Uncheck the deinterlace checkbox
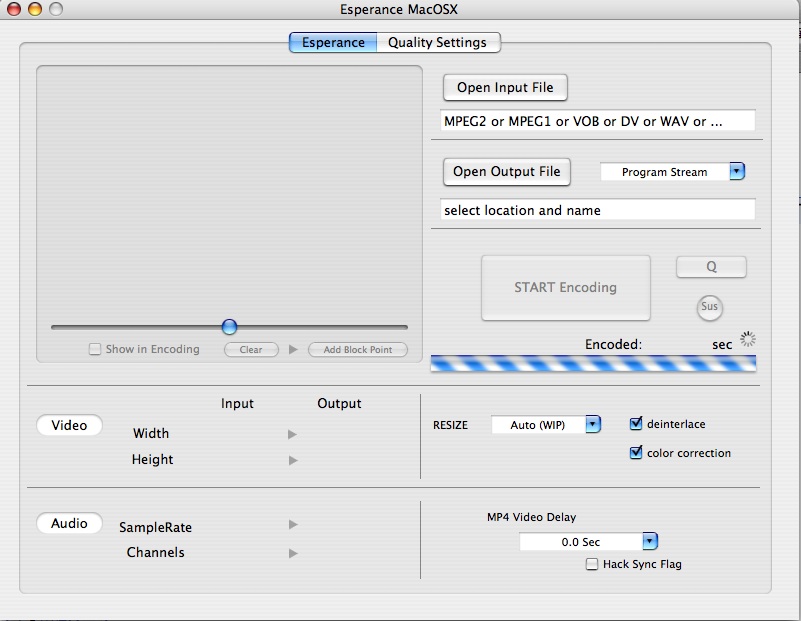The image size is (801, 621). [636, 423]
